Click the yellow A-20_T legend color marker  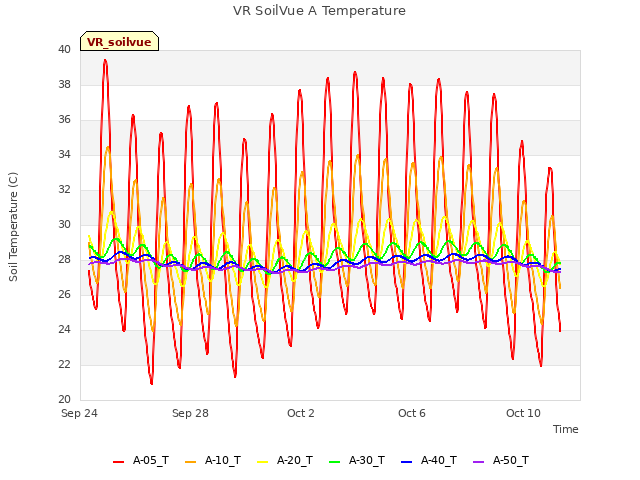point(262,462)
